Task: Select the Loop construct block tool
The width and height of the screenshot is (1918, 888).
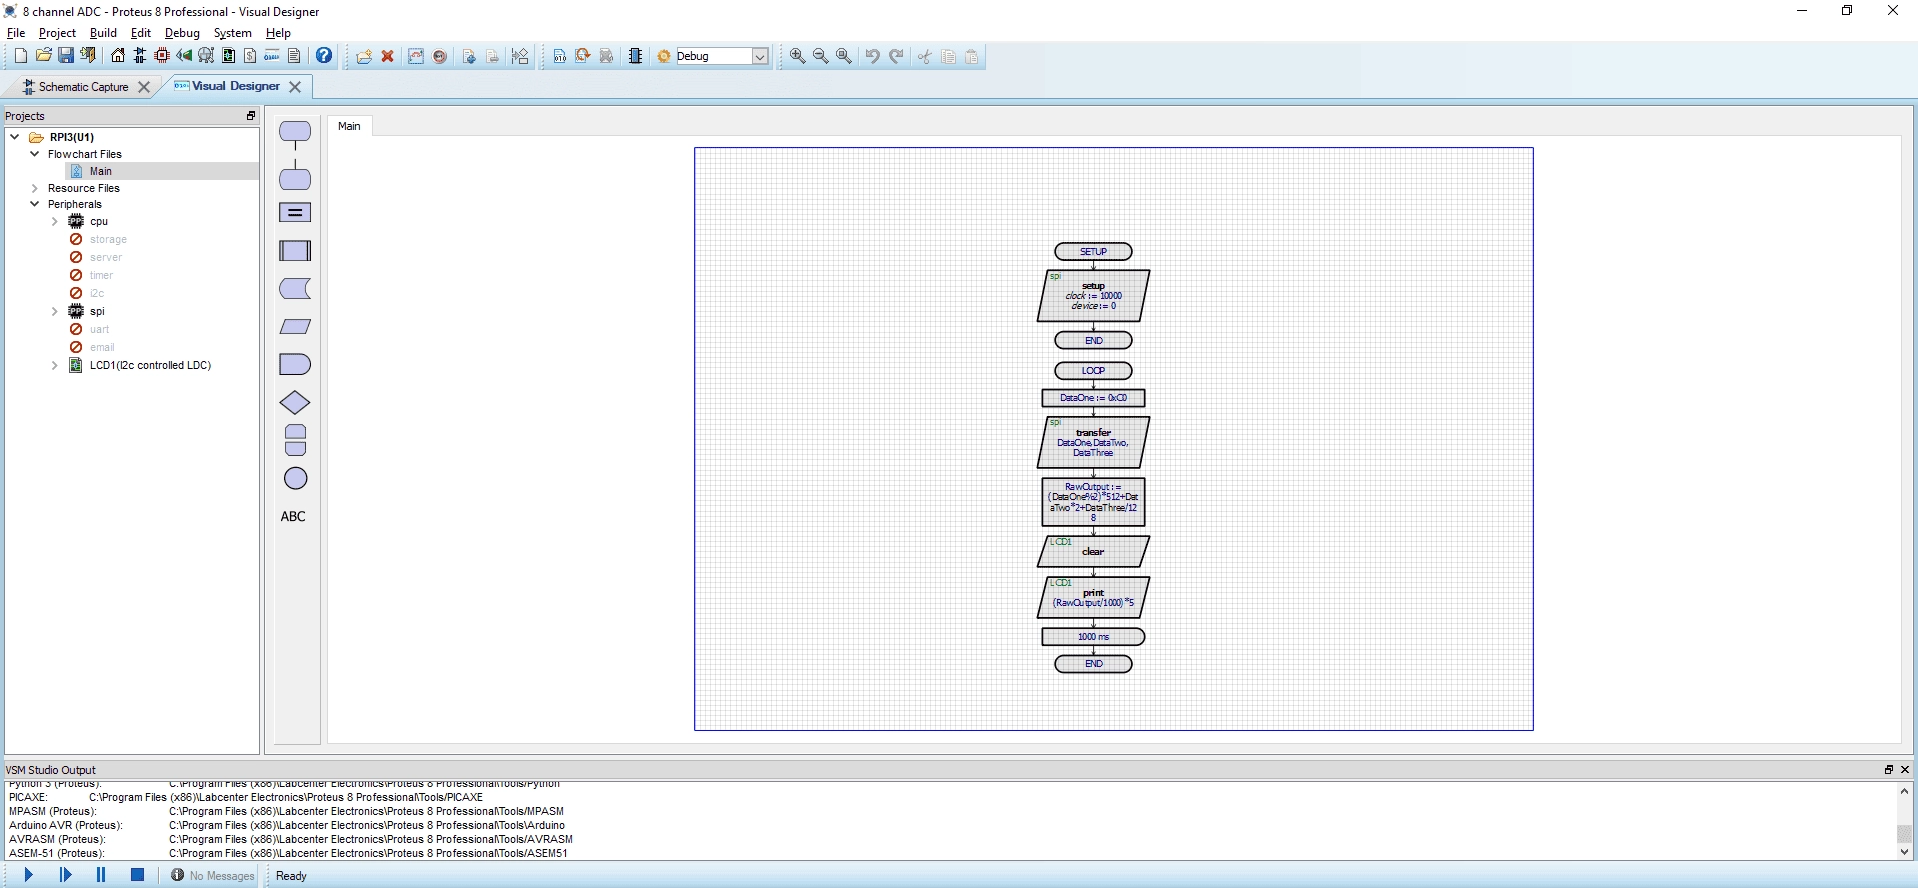Action: 295,440
